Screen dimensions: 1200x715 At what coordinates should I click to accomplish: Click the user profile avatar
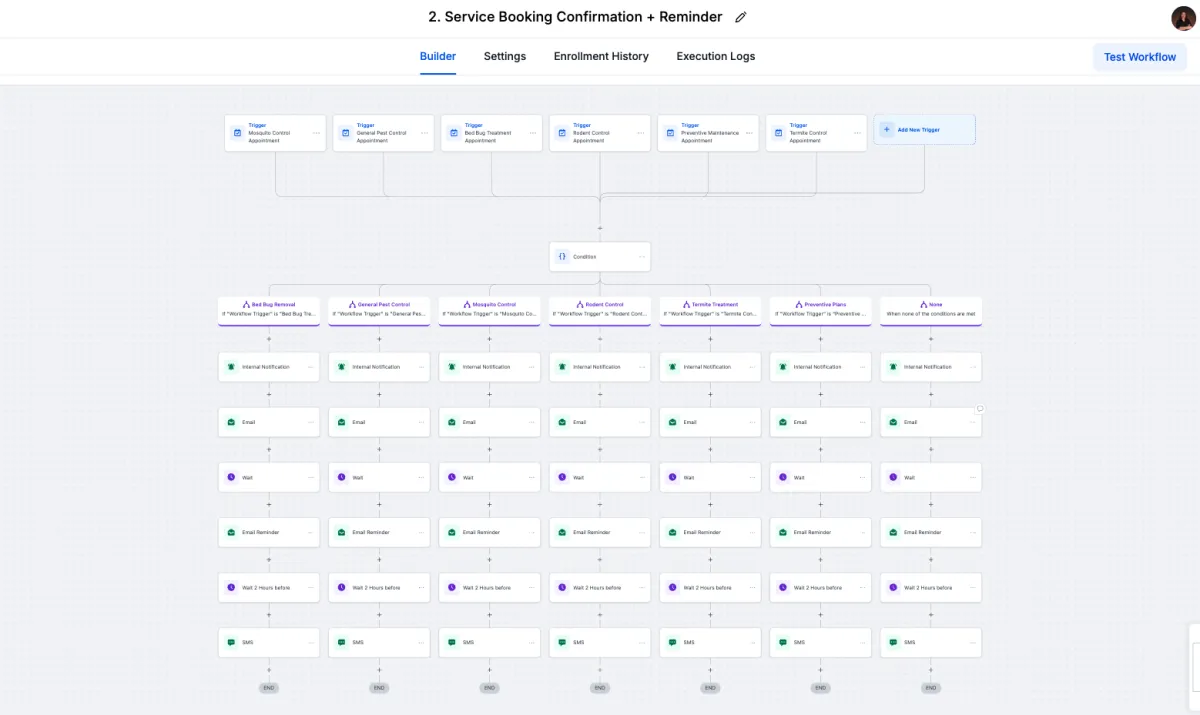[x=1183, y=18]
